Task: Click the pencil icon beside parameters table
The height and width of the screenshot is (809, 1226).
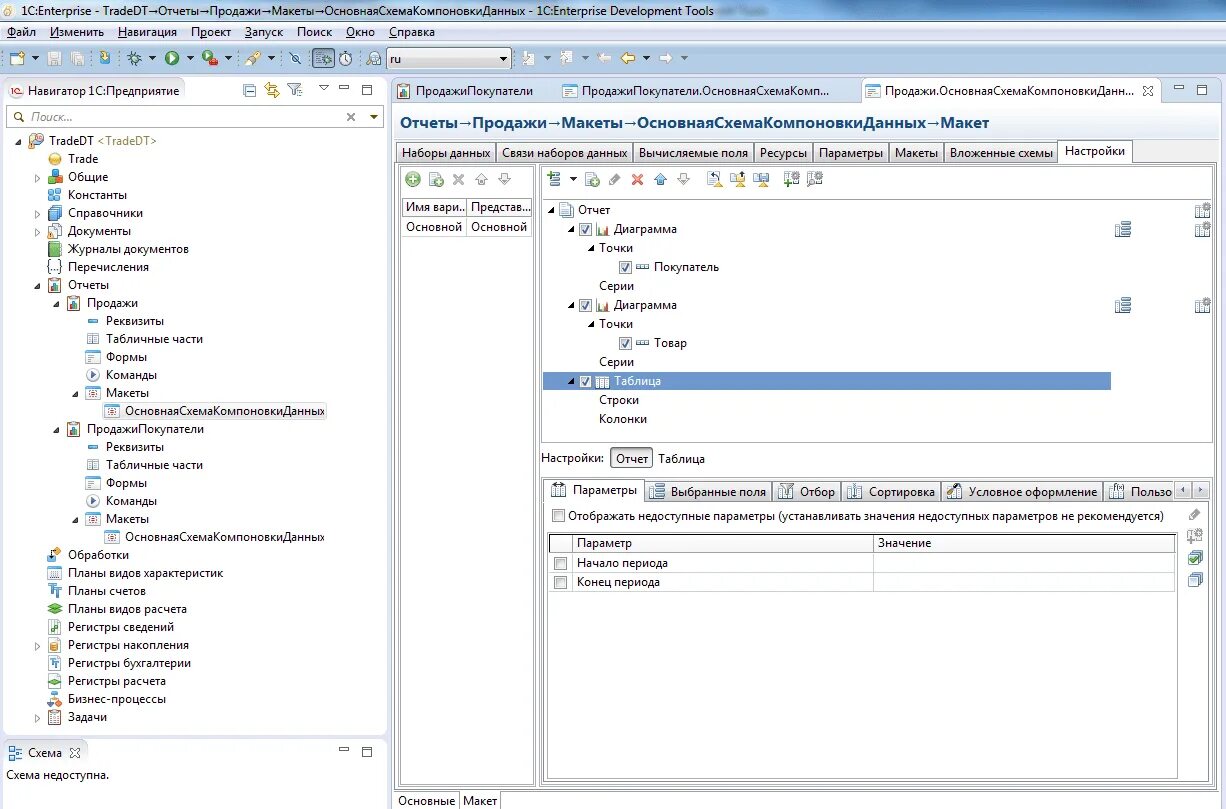Action: pos(1195,514)
